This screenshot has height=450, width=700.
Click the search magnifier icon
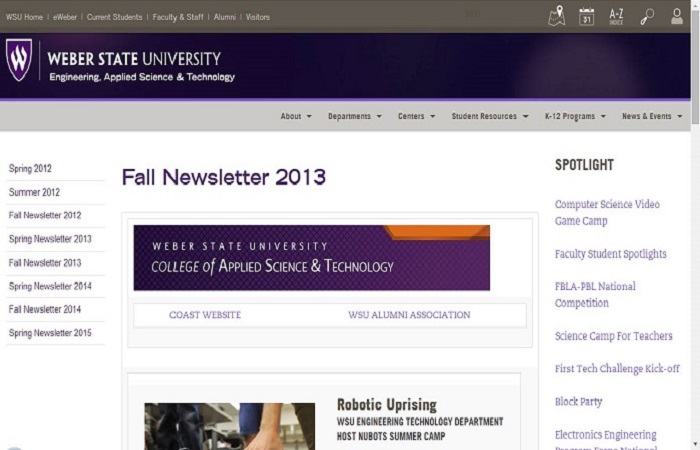[647, 17]
